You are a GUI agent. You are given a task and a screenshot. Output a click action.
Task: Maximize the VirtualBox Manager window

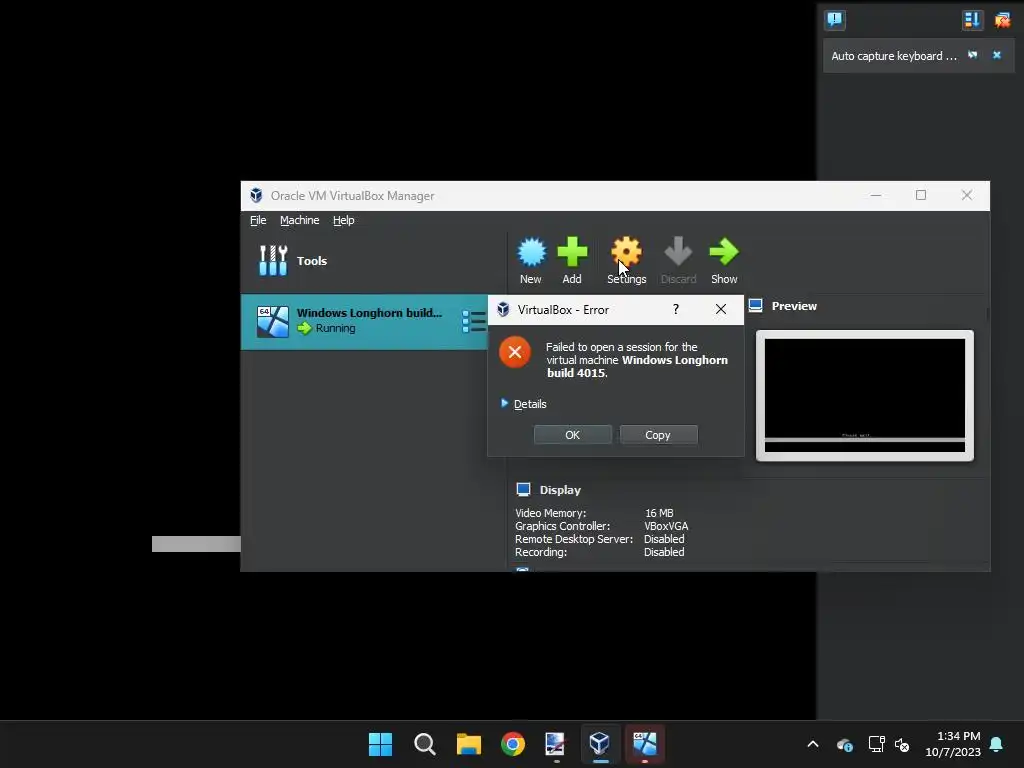[921, 195]
